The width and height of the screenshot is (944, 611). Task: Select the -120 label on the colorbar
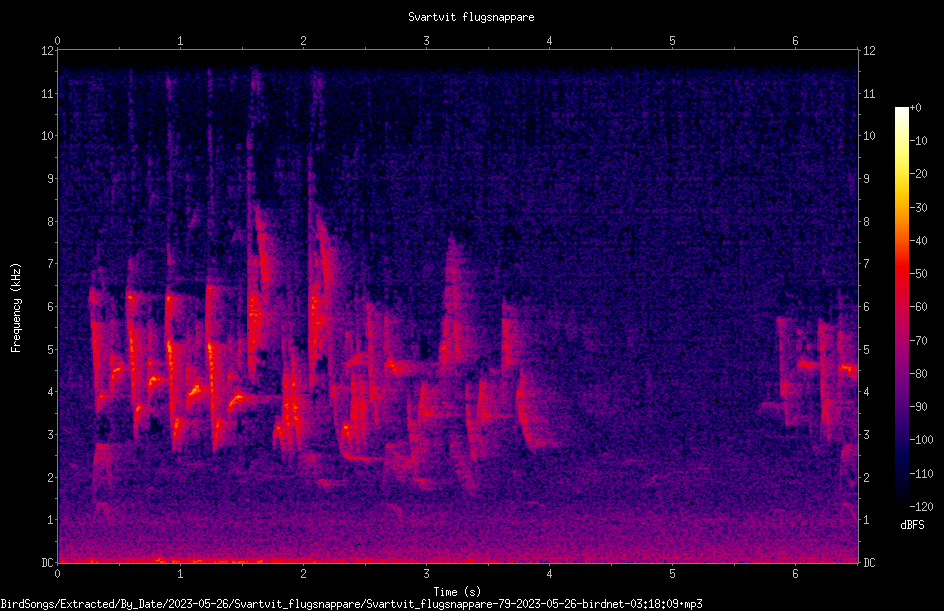tap(921, 507)
